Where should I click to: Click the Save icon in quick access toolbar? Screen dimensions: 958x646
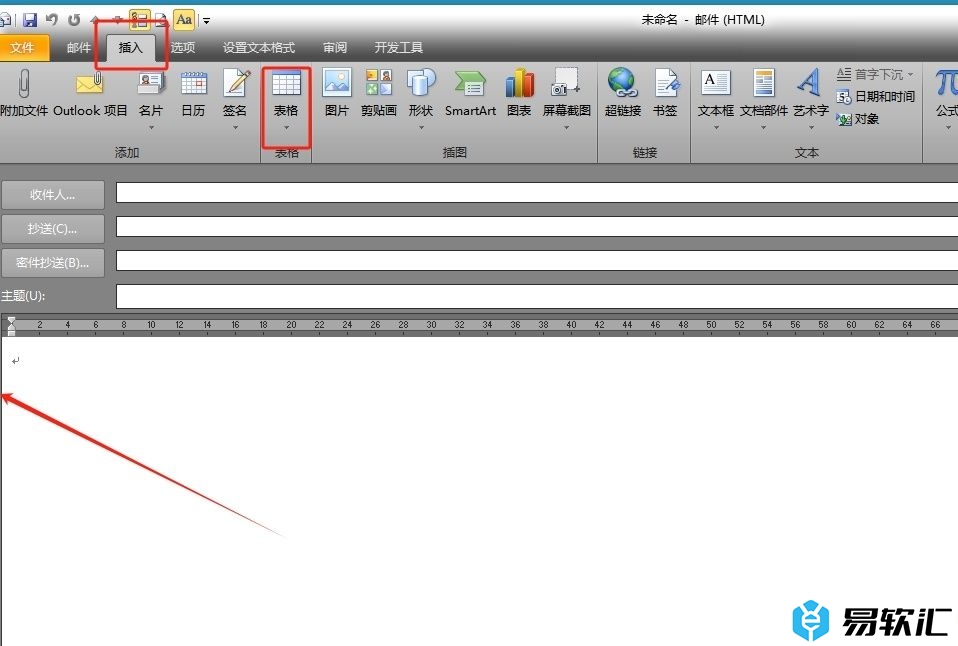click(29, 20)
